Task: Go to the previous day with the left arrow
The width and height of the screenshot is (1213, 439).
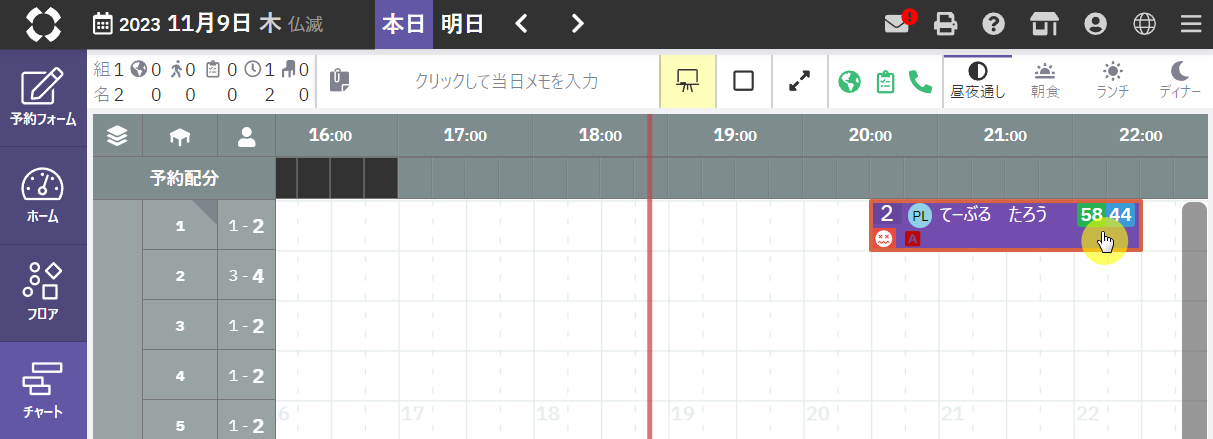Action: point(521,24)
